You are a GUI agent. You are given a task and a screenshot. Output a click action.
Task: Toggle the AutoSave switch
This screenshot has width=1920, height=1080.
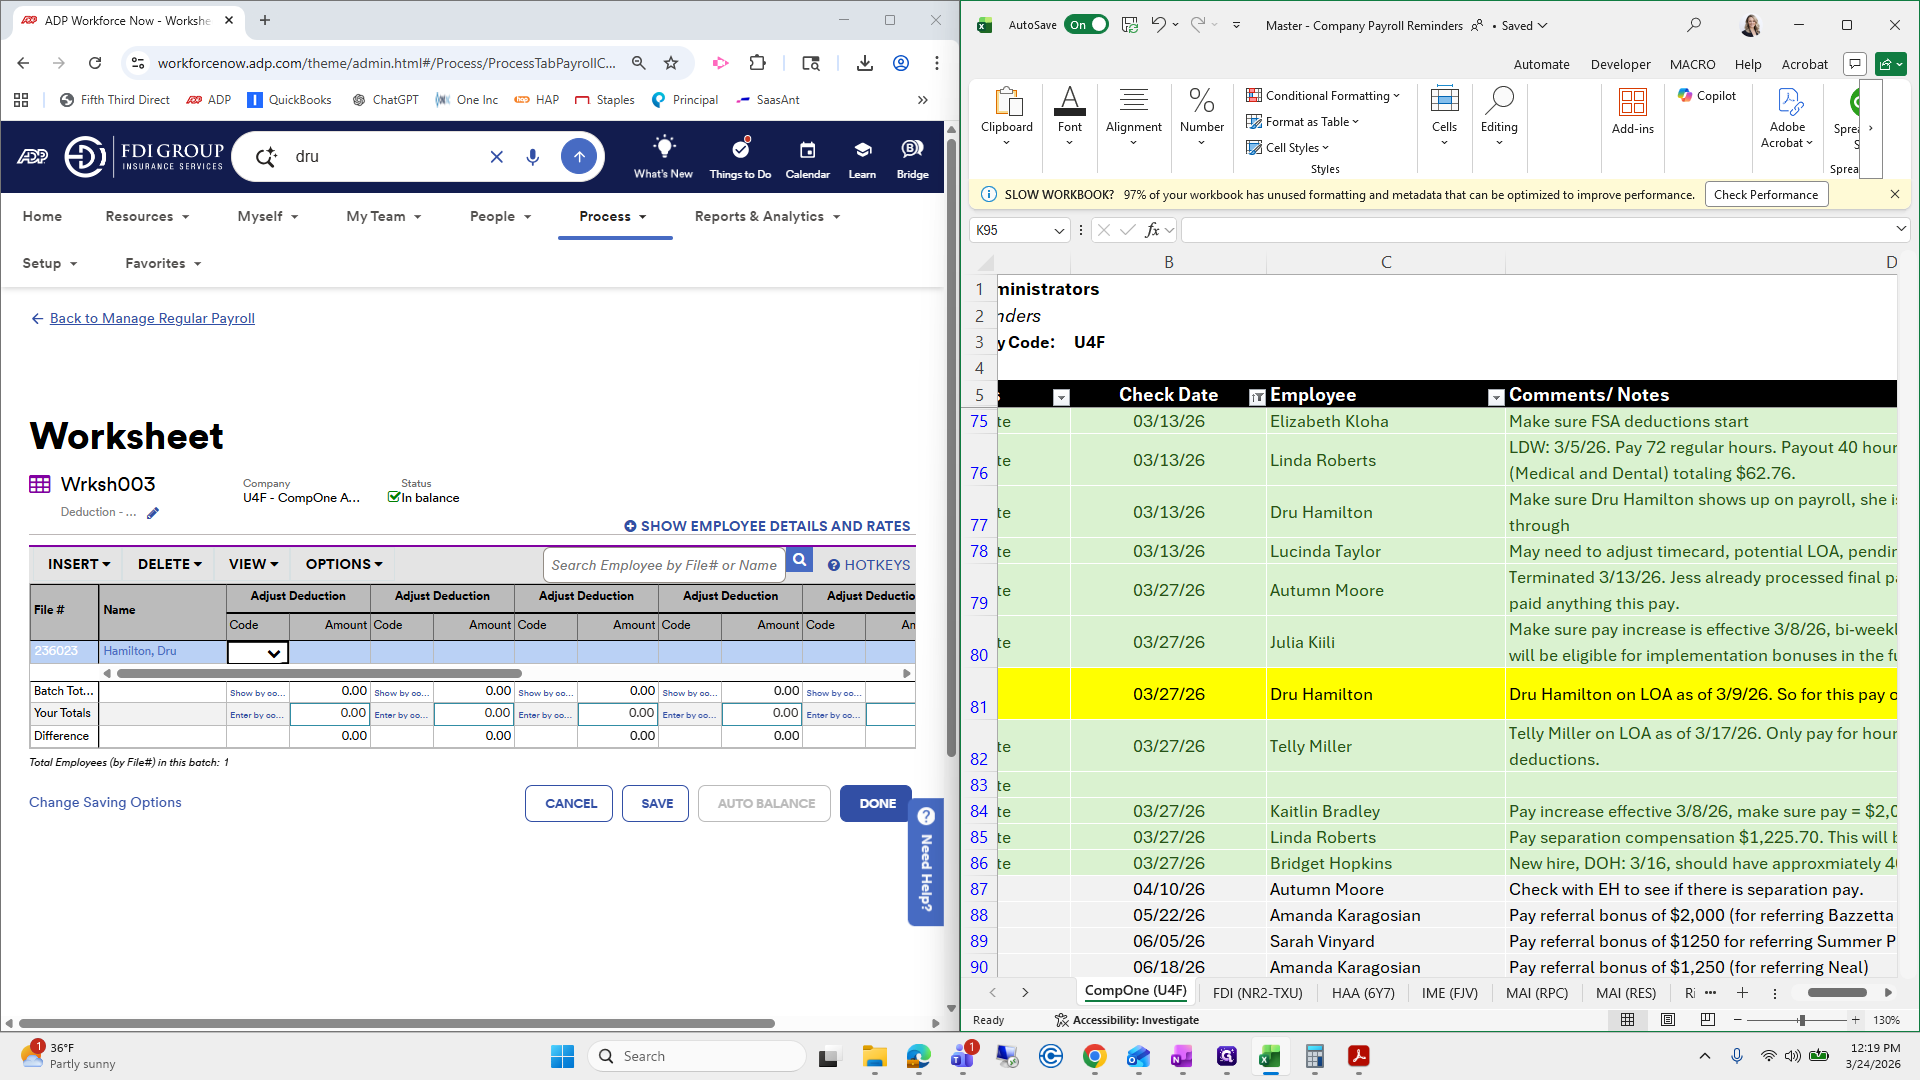[x=1086, y=25]
